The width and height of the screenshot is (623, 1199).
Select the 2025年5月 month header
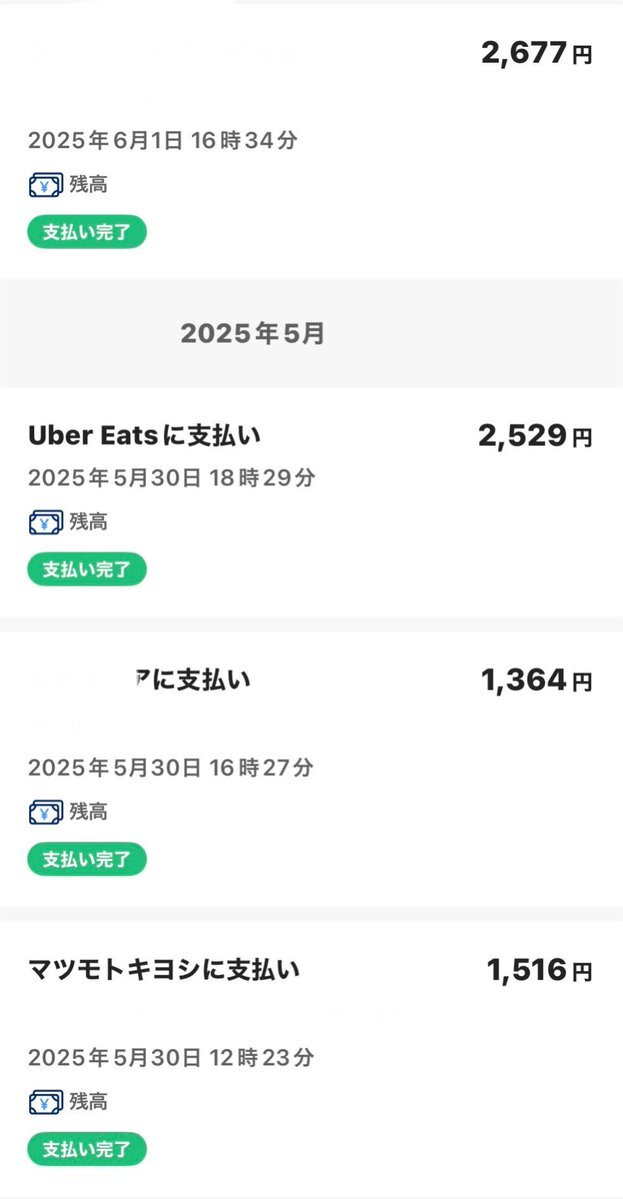point(252,333)
